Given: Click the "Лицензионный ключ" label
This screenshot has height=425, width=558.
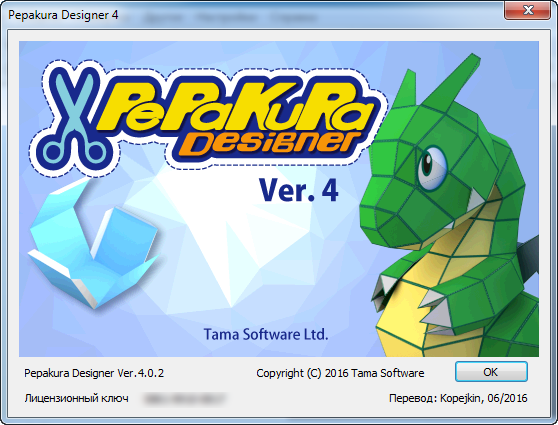Looking at the screenshot, I should [x=77, y=398].
